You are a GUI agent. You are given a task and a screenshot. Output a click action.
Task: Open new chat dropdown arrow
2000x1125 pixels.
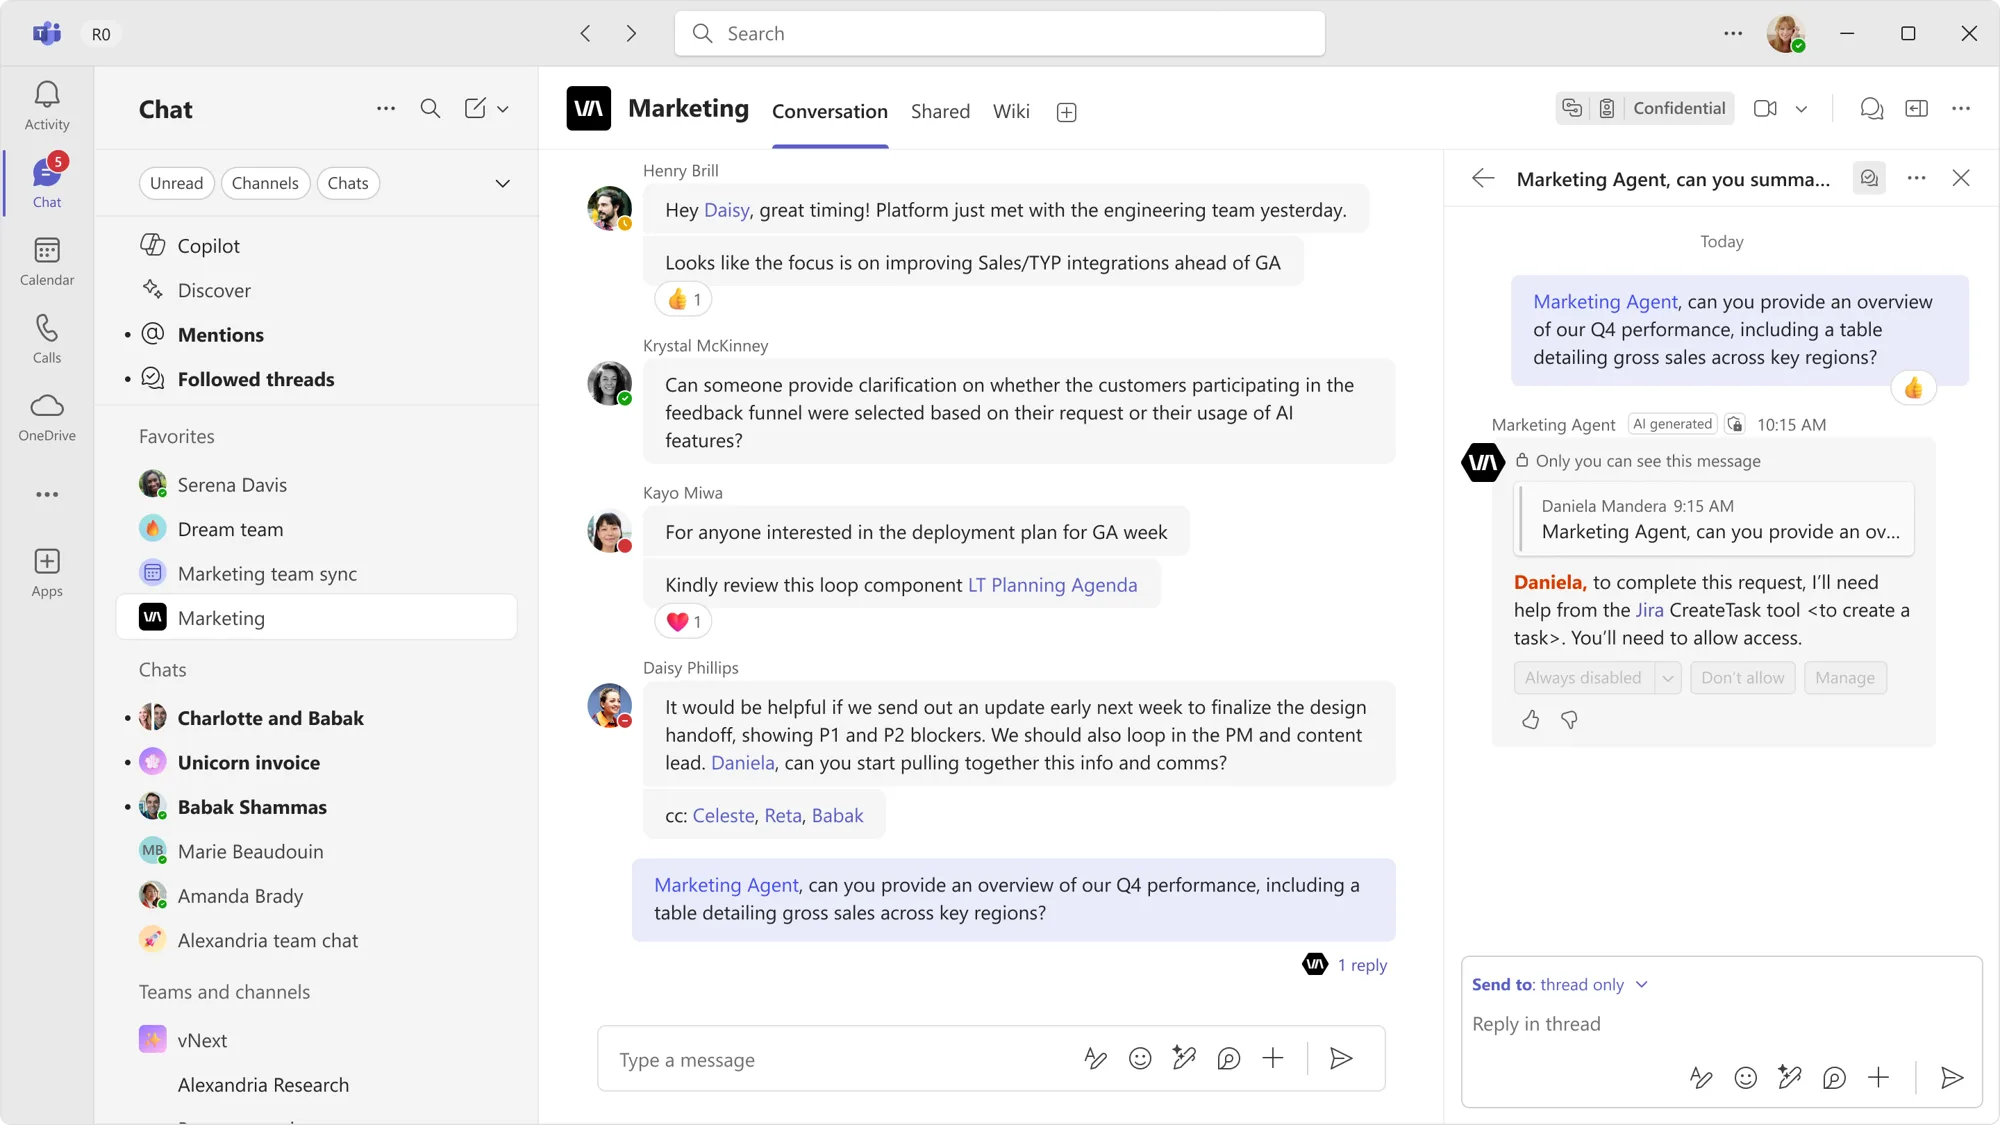pos(503,109)
